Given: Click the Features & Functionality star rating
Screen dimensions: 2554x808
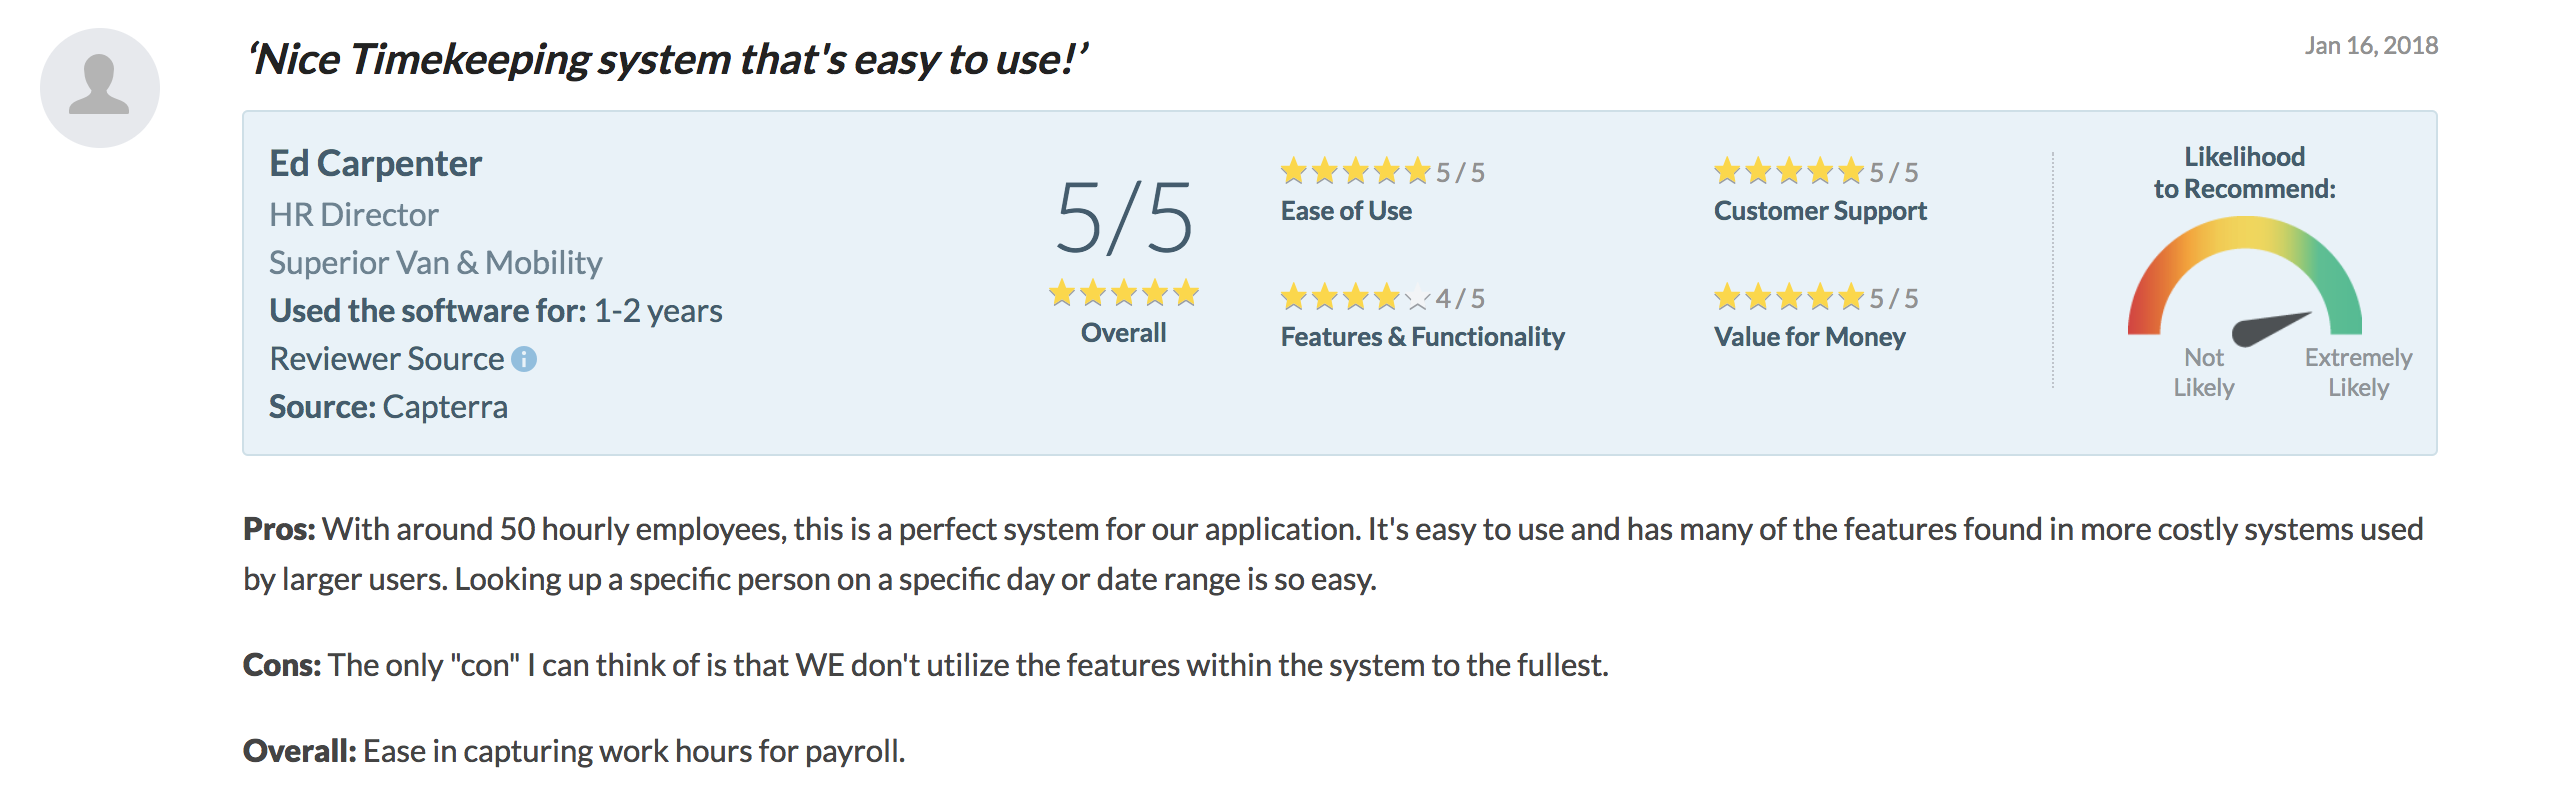Looking at the screenshot, I should [x=1355, y=297].
